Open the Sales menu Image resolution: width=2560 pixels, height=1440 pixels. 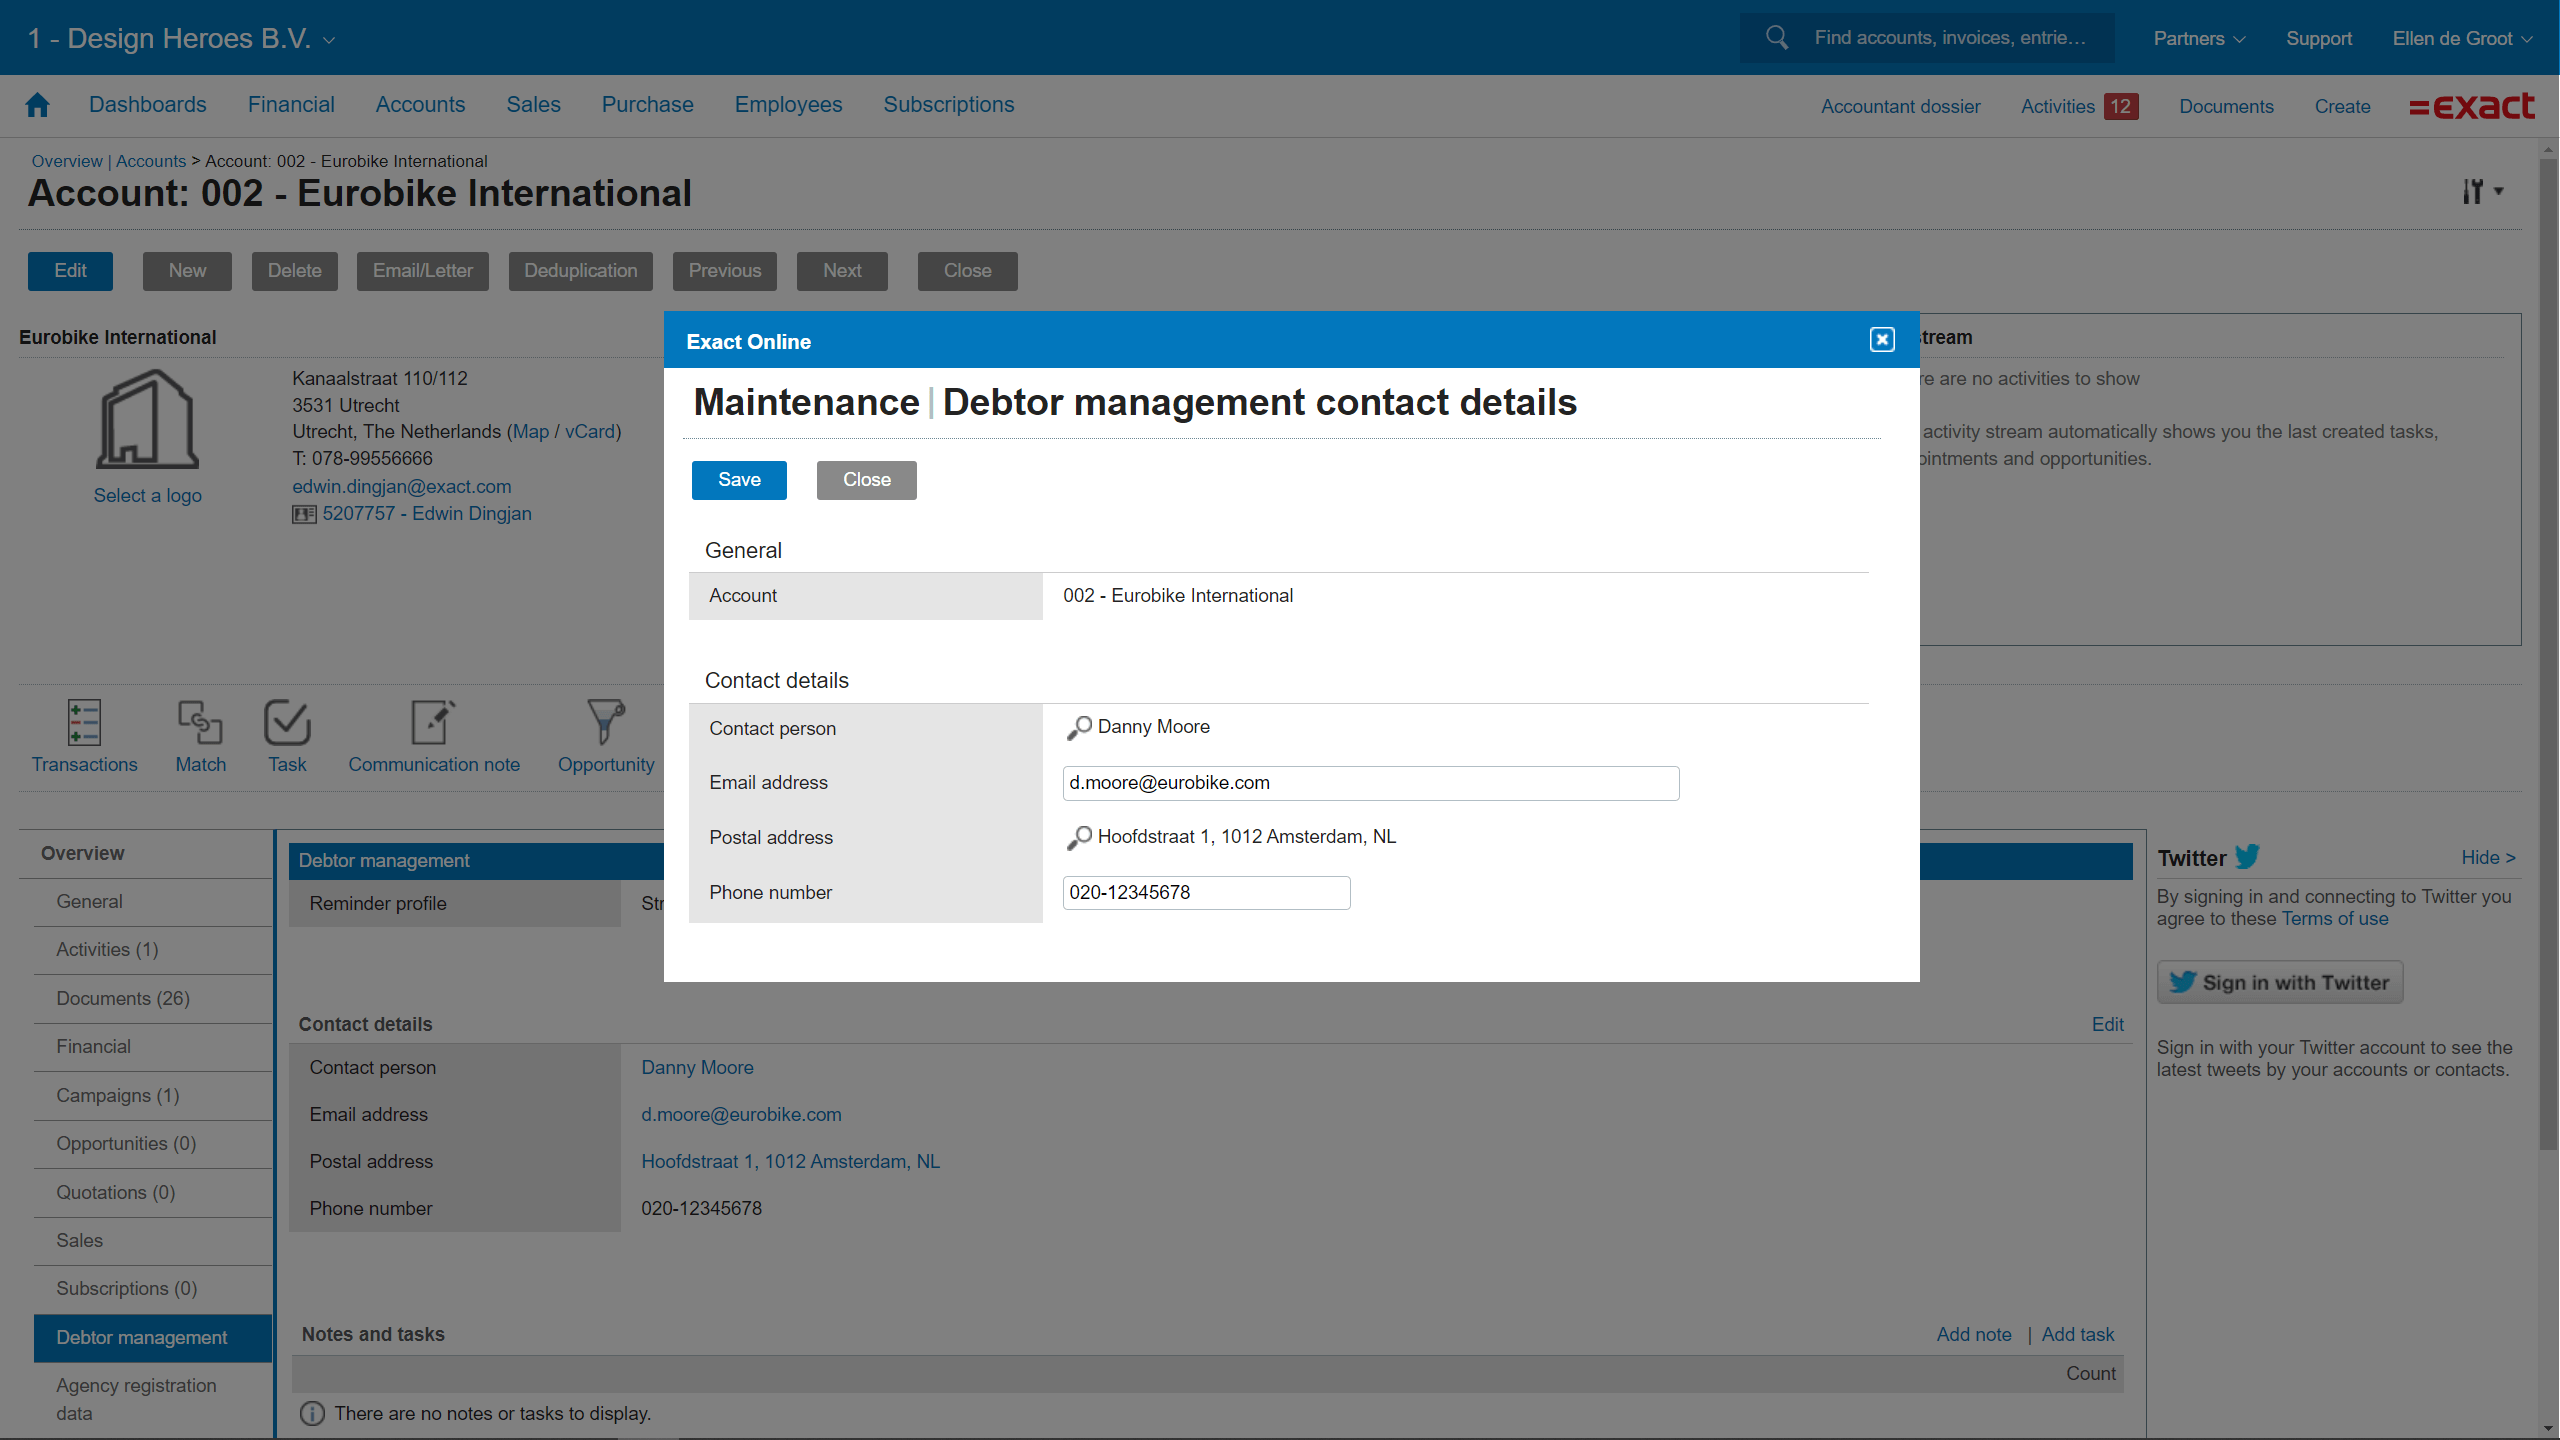point(533,104)
